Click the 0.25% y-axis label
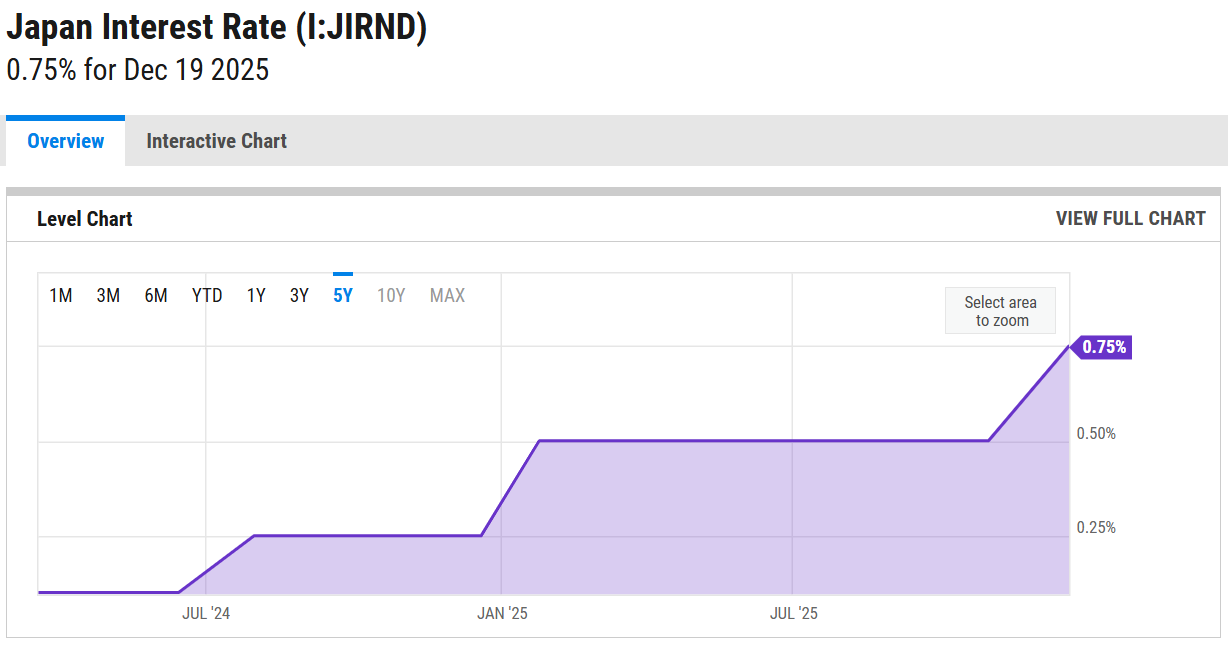The image size is (1228, 646). pyautogui.click(x=1096, y=527)
